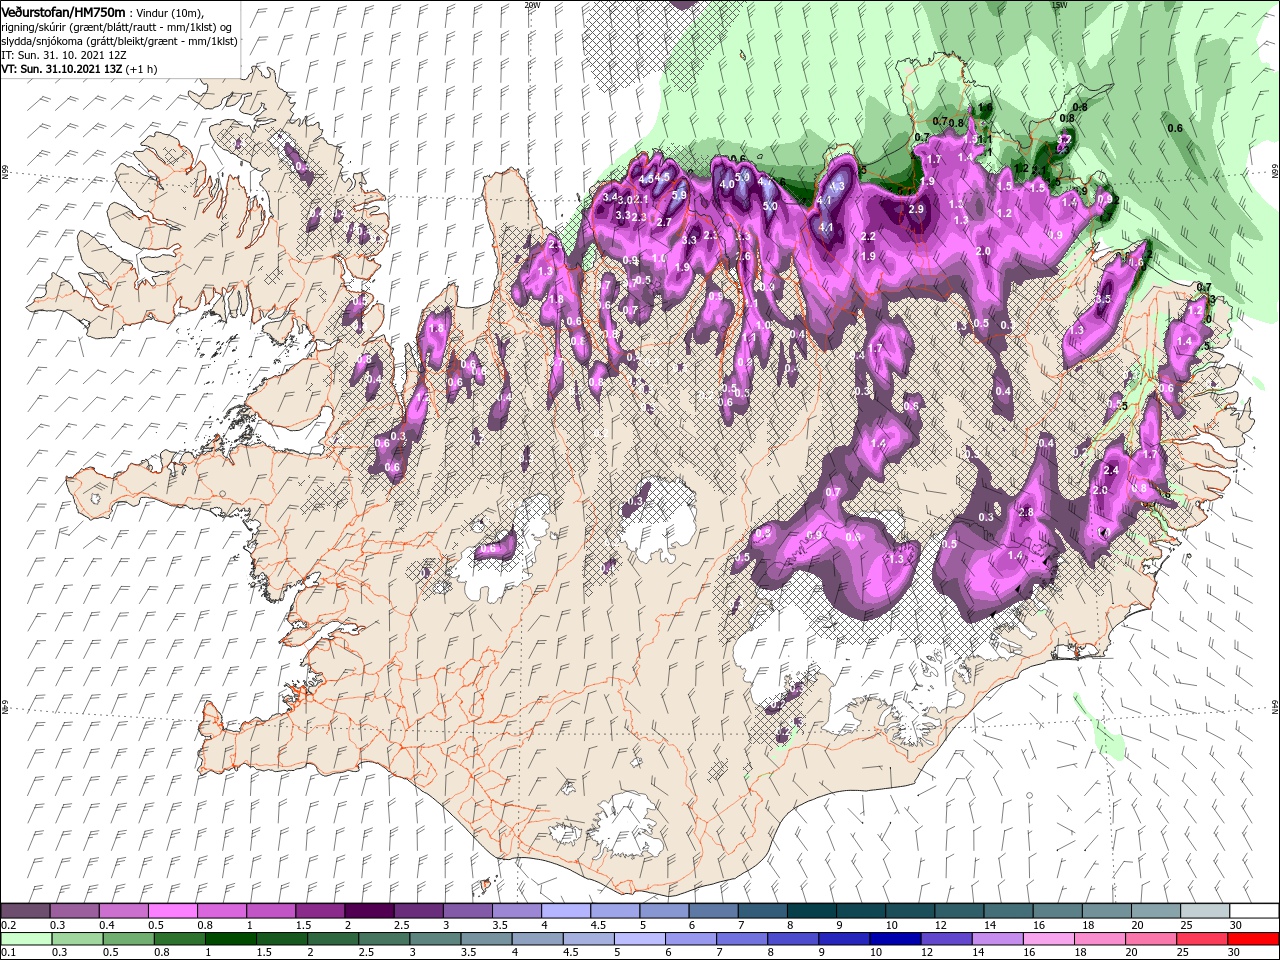Click the purple 12 swatch in lower legend row
The image size is (1280, 960).
pos(946,939)
